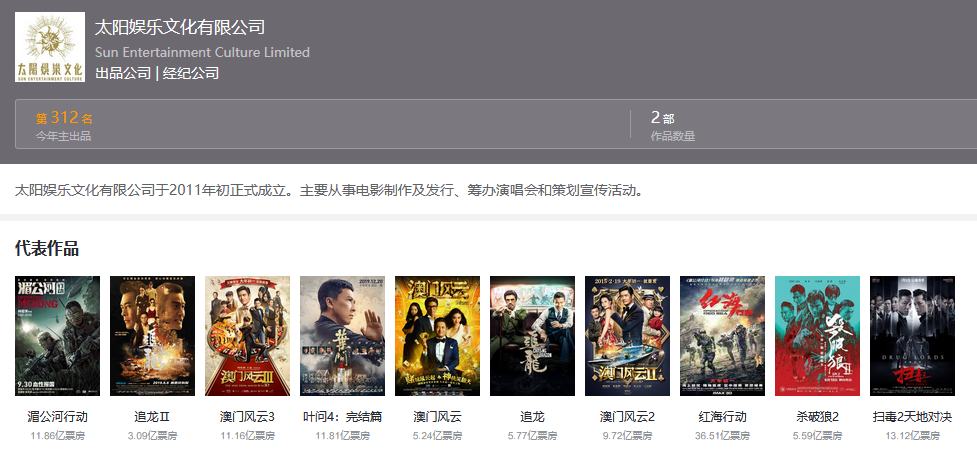Click the 36.51亿票房 box office text

point(723,436)
